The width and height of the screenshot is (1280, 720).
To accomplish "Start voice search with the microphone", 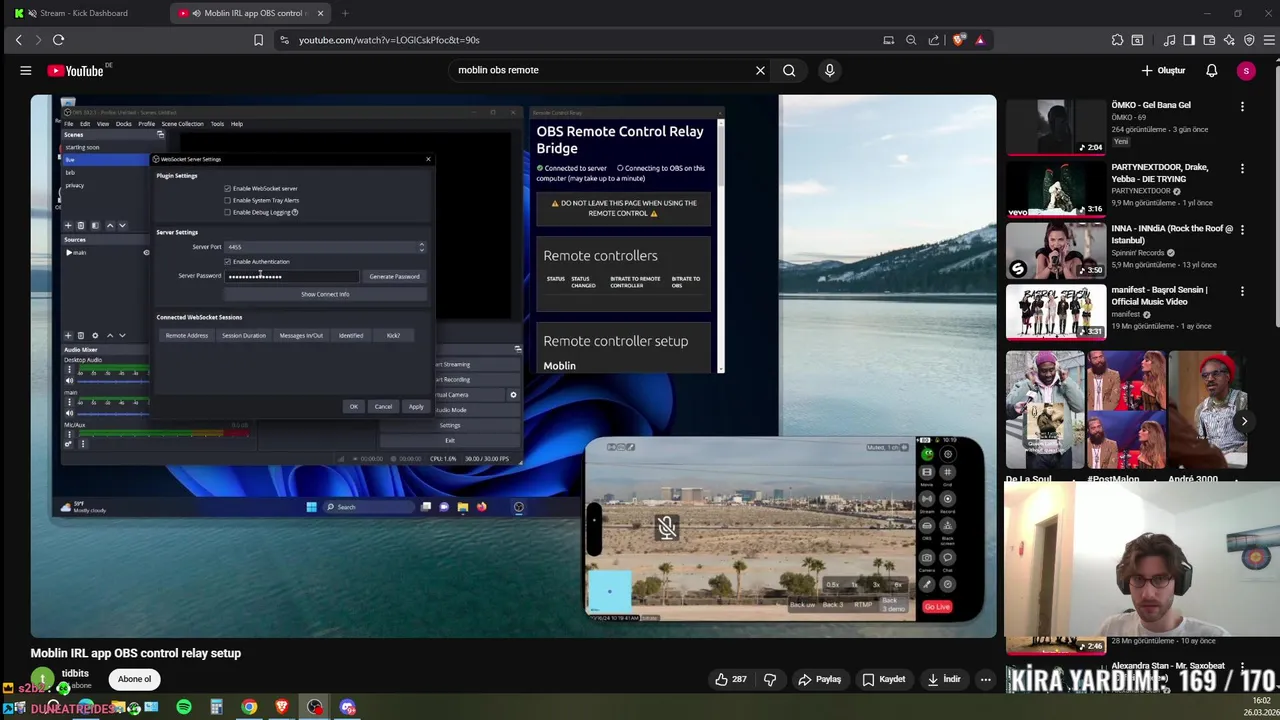I will pos(829,70).
